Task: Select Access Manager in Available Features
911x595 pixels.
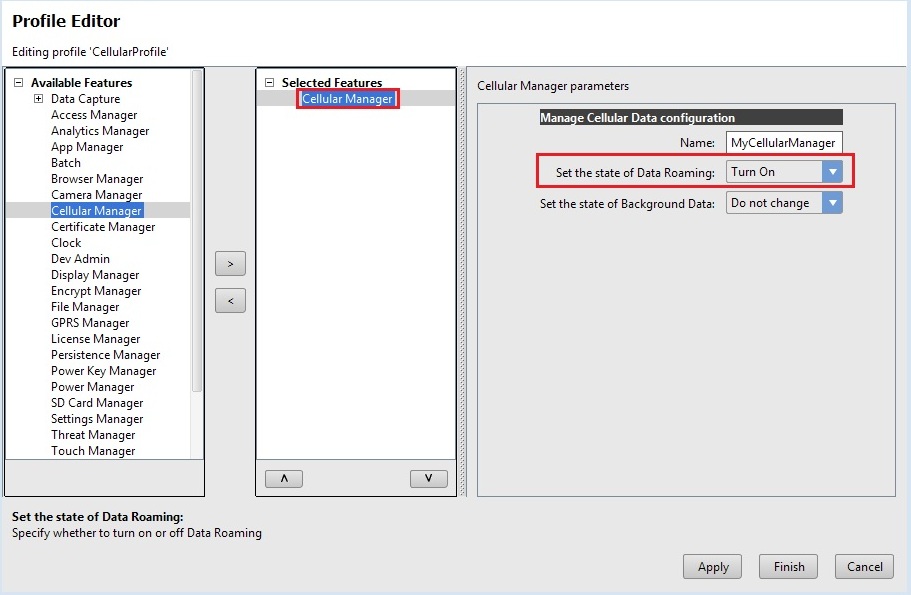Action: click(94, 115)
